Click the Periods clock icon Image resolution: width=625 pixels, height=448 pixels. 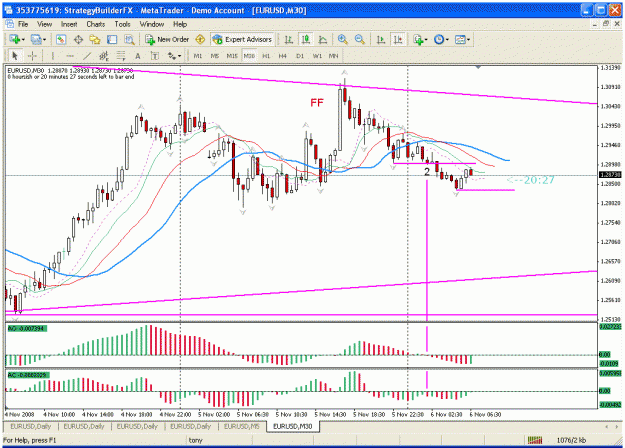439,39
